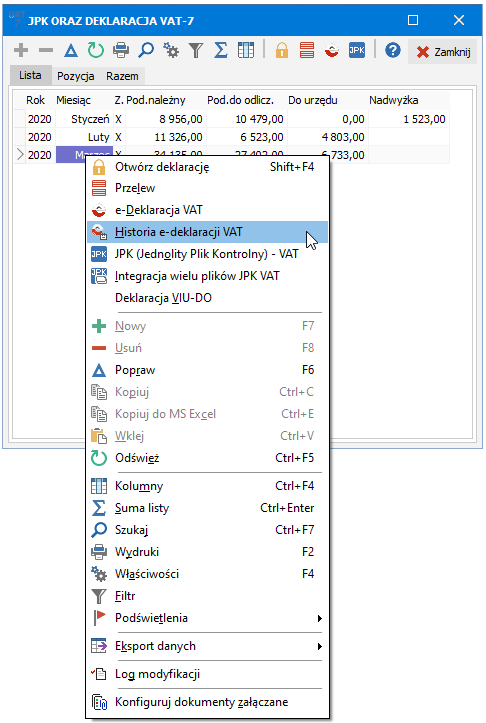This screenshot has width=486, height=723.
Task: Click the blue JPK icon in toolbar
Action: click(x=357, y=50)
